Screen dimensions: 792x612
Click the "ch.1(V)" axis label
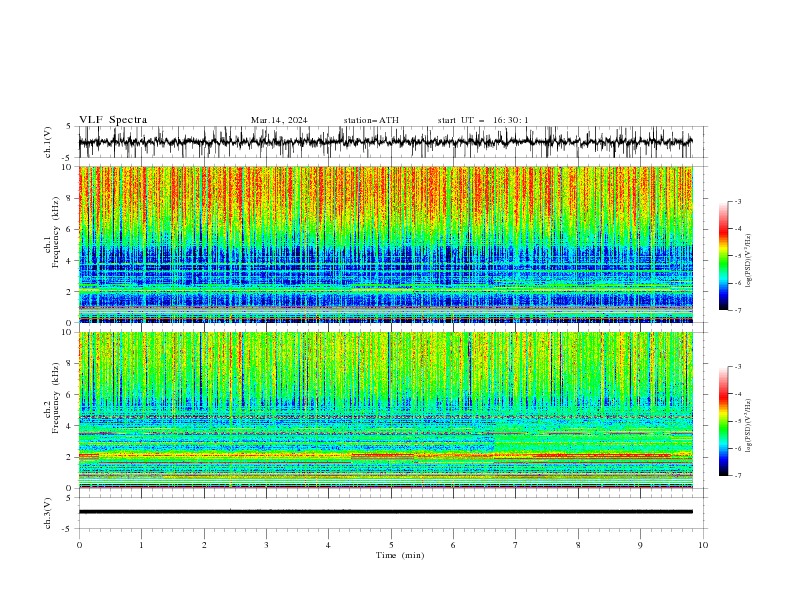48,142
